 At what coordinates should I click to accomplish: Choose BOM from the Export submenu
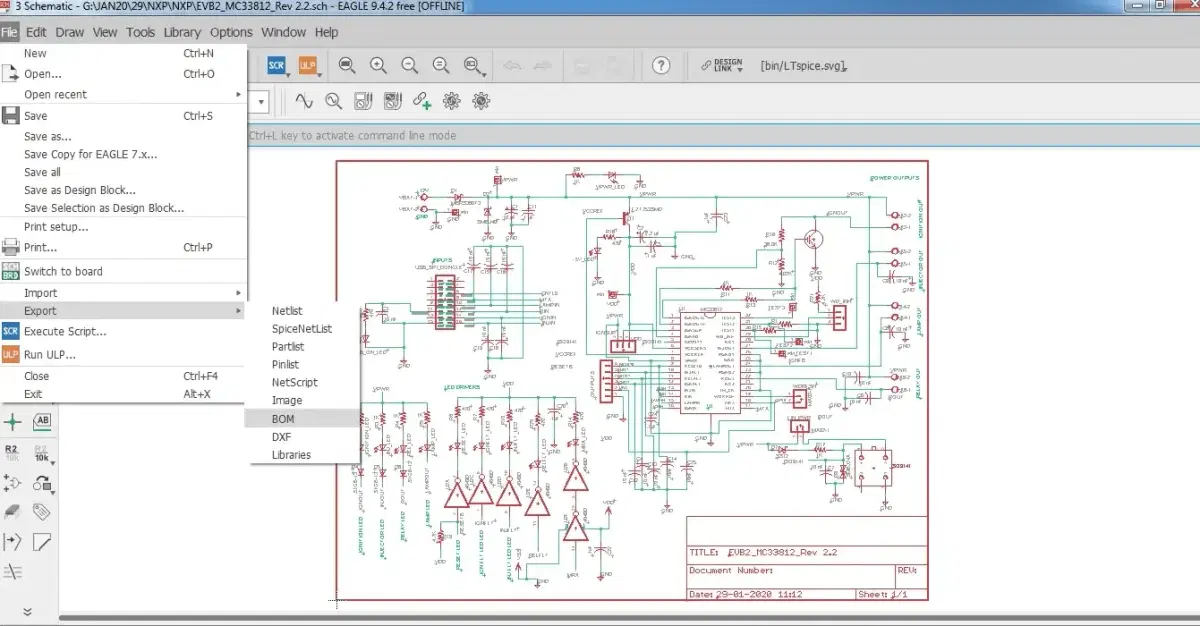(x=283, y=419)
